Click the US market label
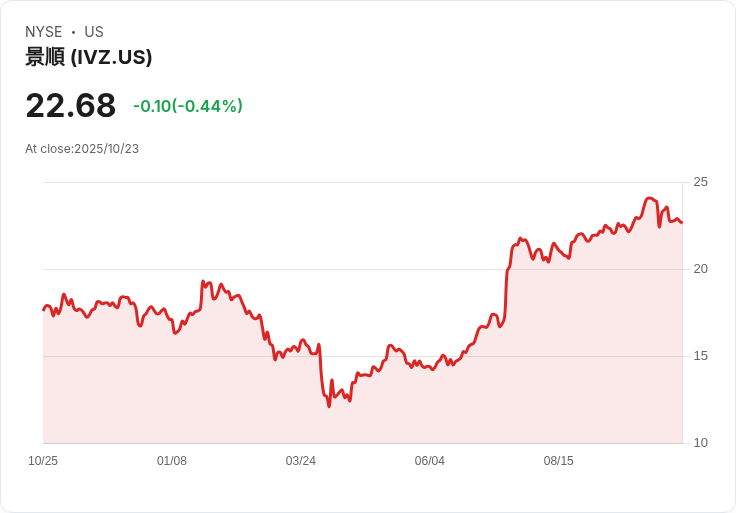 click(94, 32)
